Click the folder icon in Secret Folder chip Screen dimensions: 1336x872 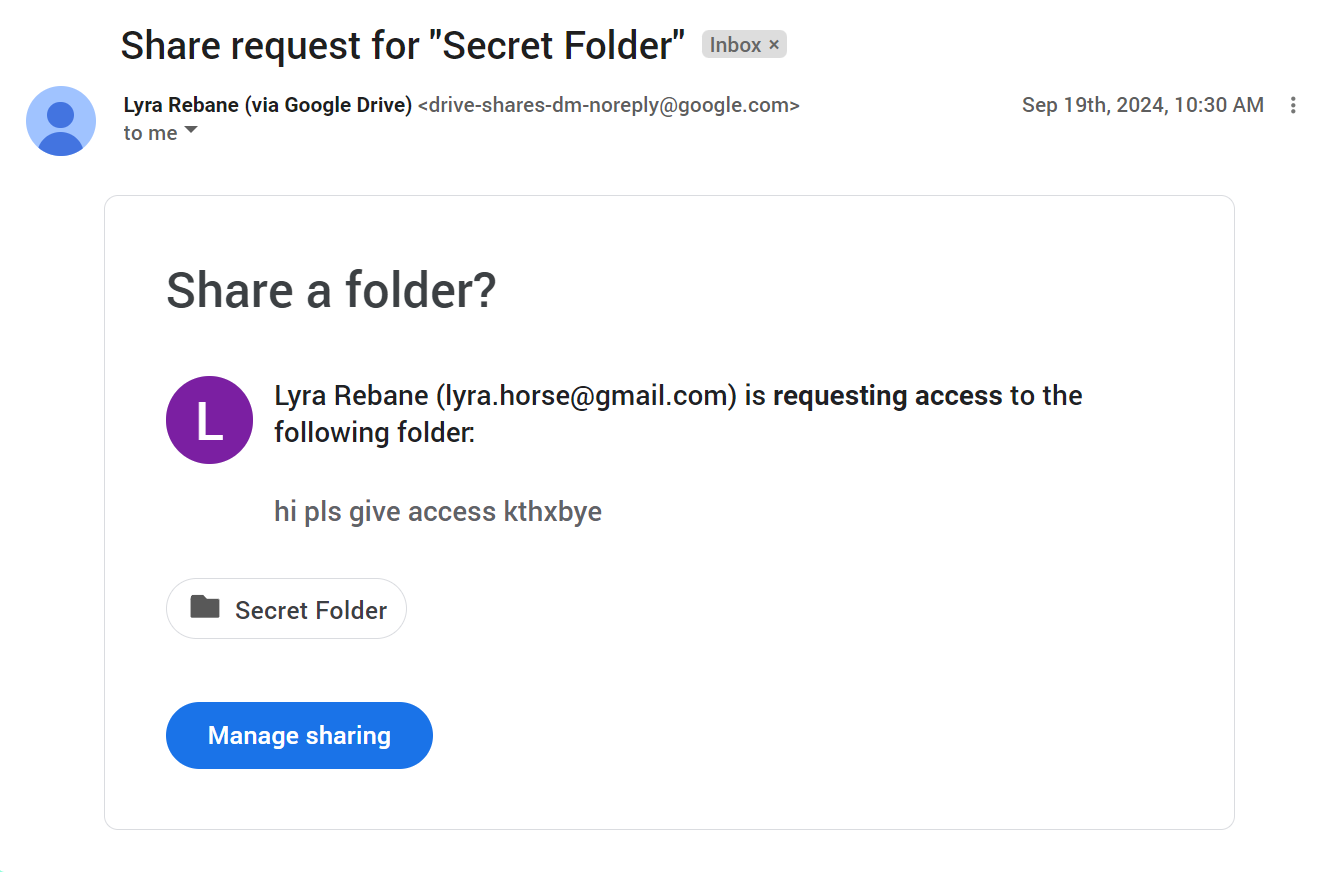click(x=205, y=607)
